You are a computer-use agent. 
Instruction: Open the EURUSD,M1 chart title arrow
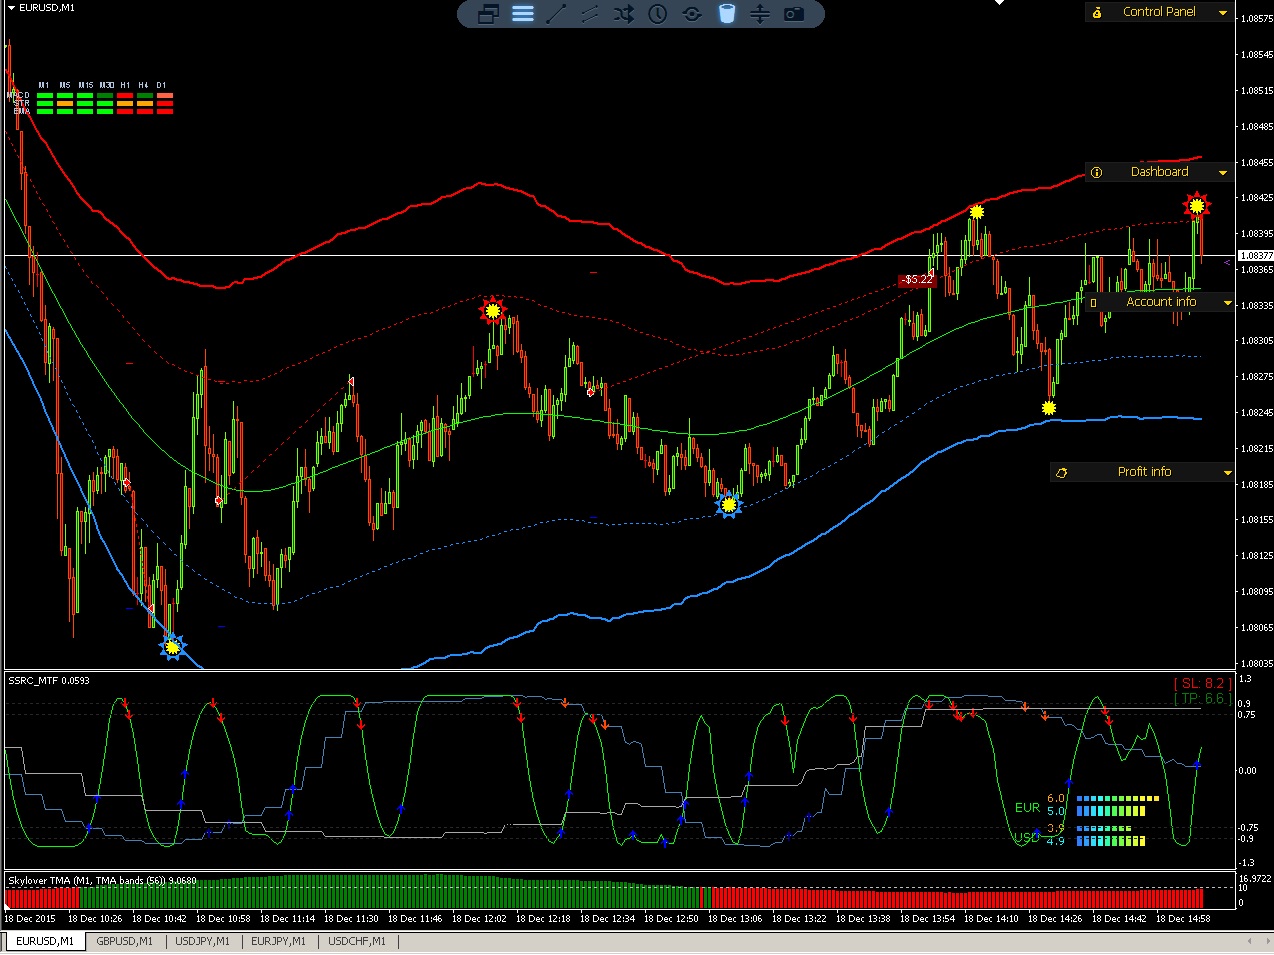[x=11, y=7]
